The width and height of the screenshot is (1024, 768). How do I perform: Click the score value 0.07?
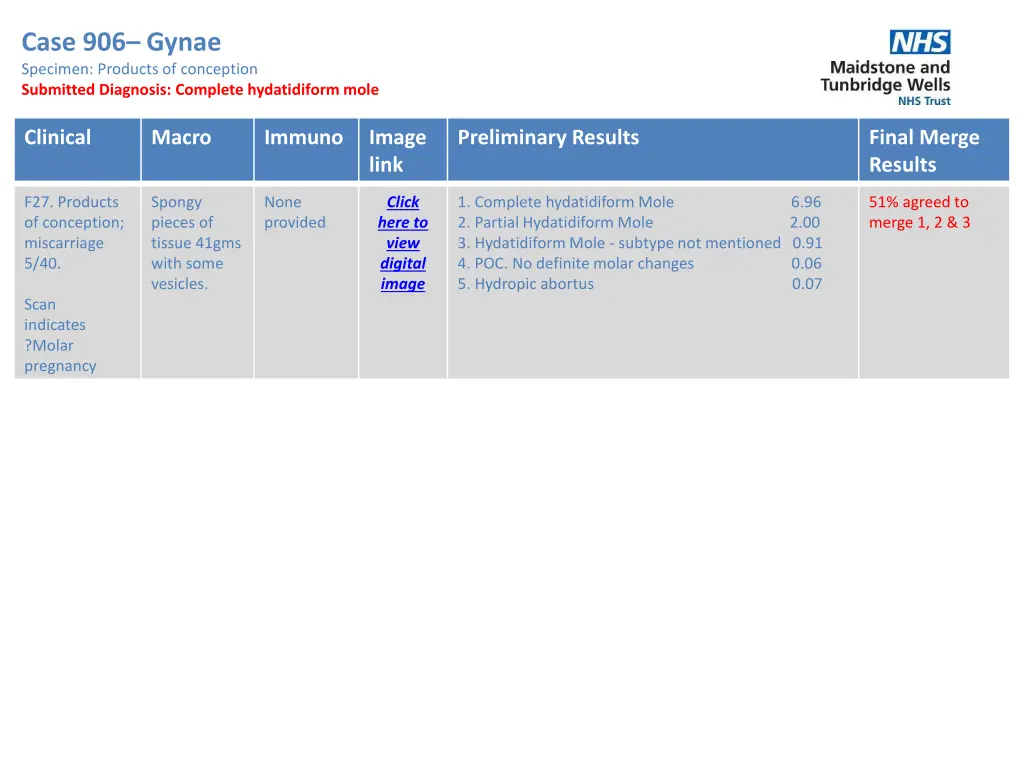coord(807,283)
